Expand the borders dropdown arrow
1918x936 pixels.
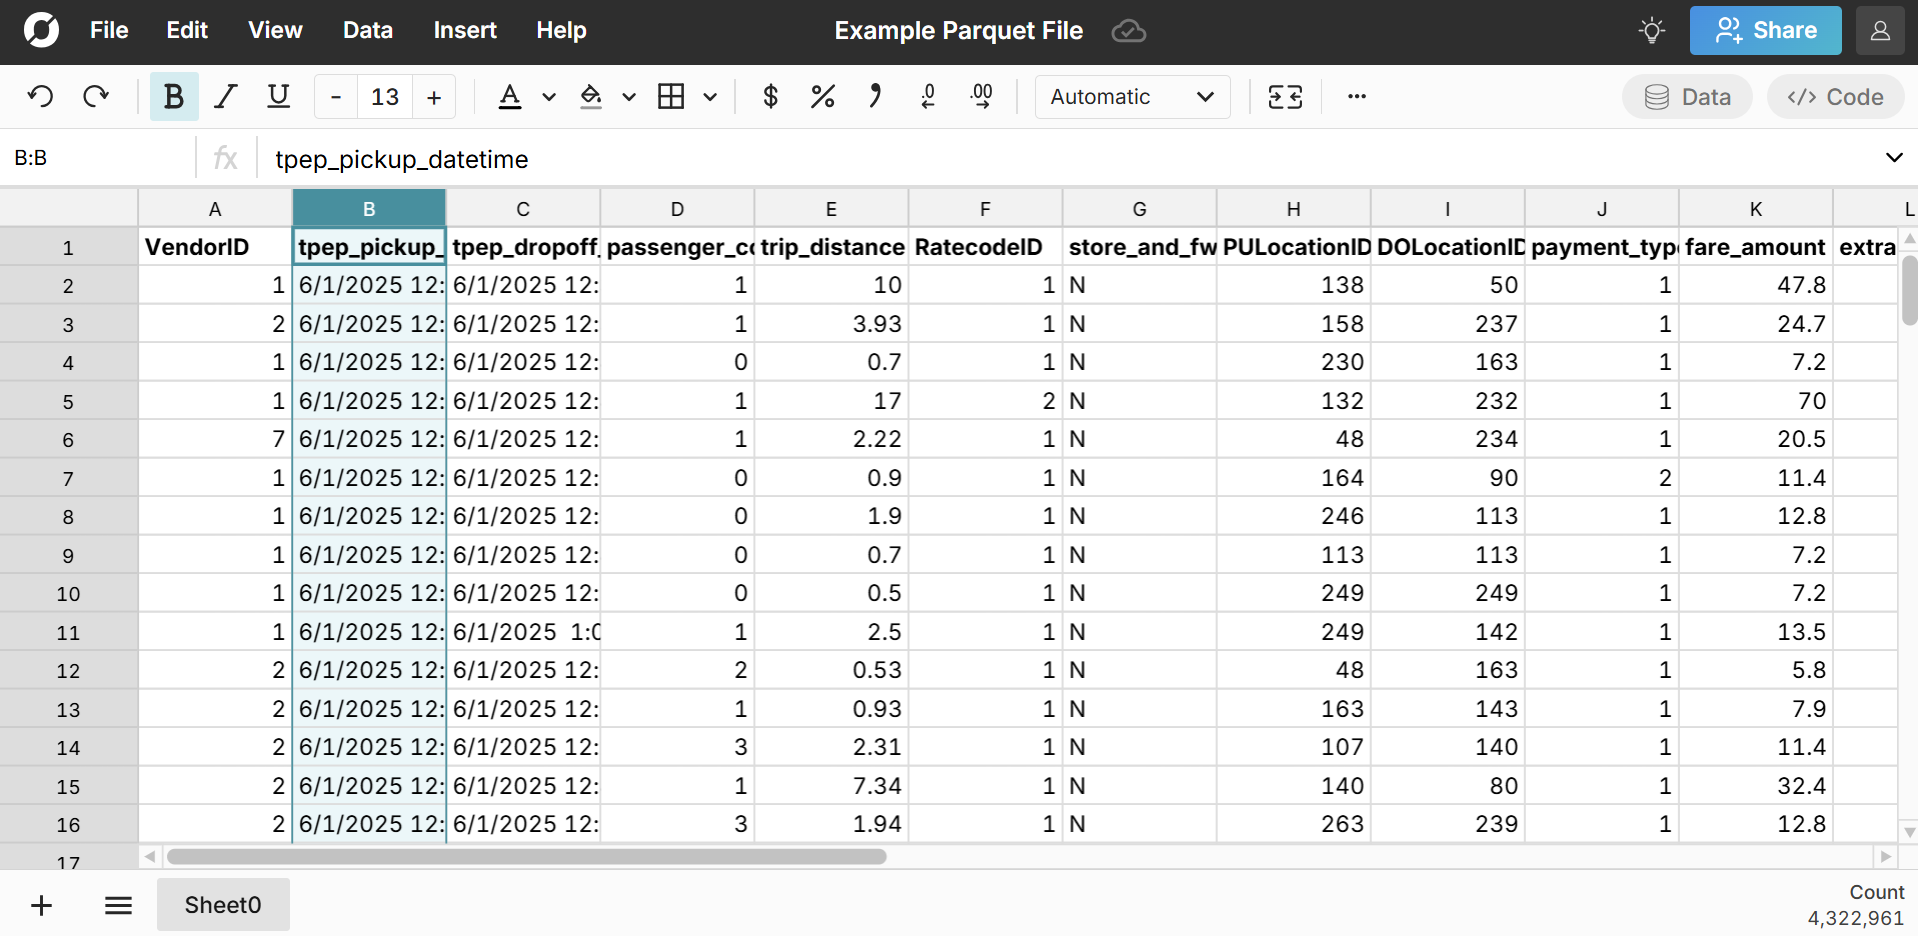point(710,97)
